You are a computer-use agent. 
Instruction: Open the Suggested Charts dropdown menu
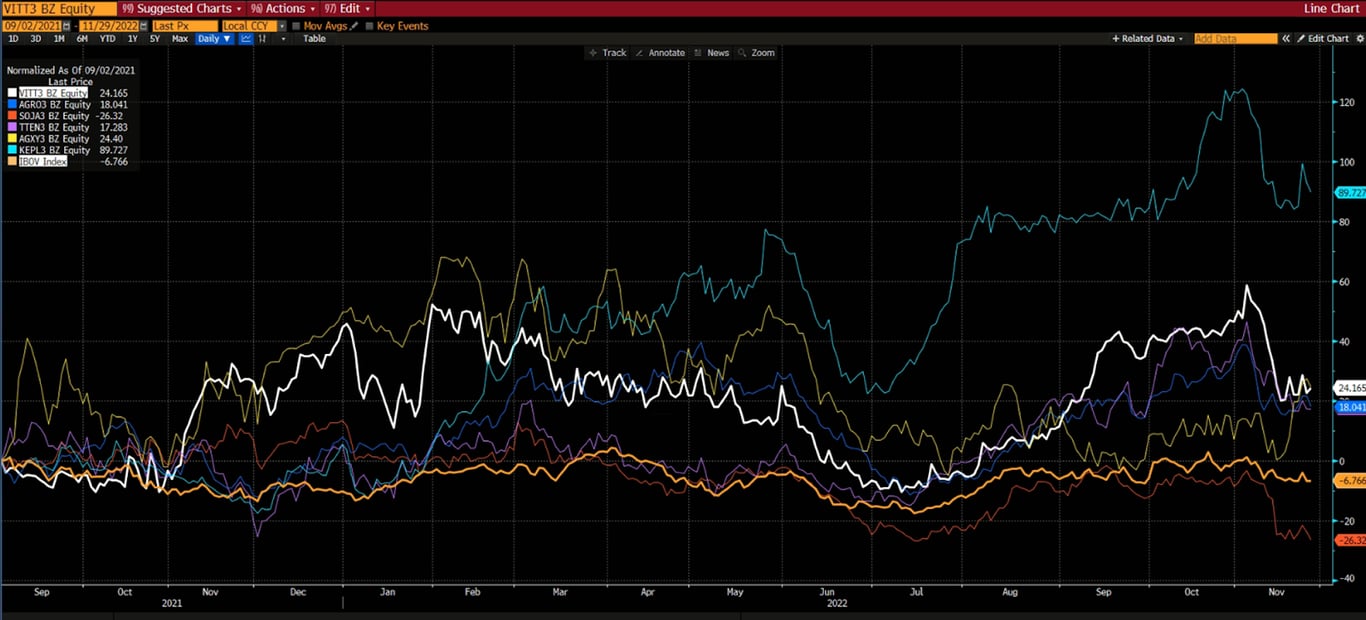[181, 8]
